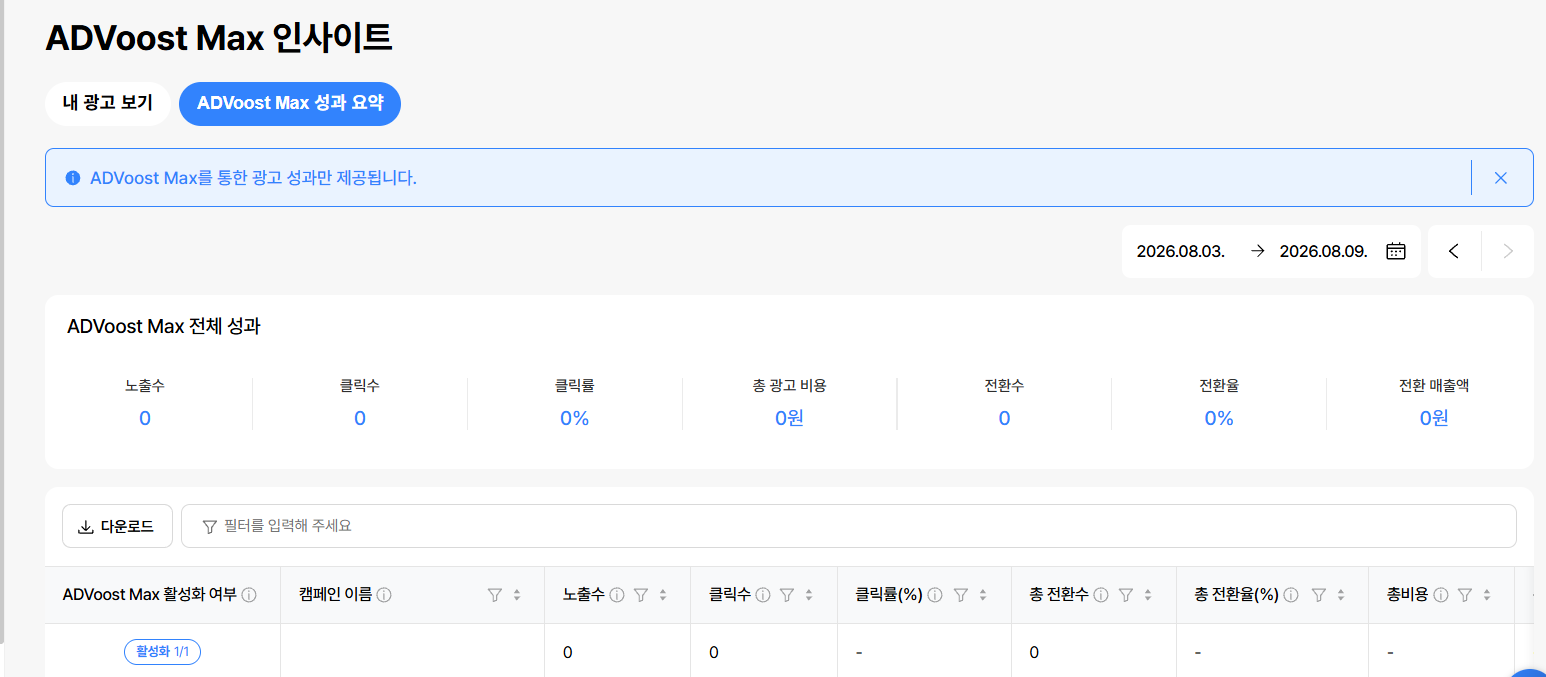The image size is (1546, 677).
Task: Click info icon next to 총비용 column
Action: point(1441,595)
